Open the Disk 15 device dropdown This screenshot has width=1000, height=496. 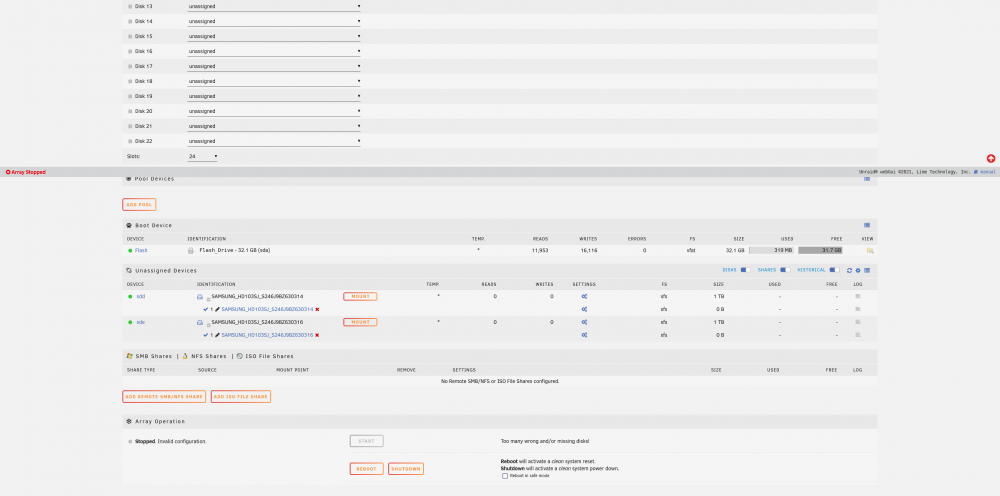click(x=274, y=36)
